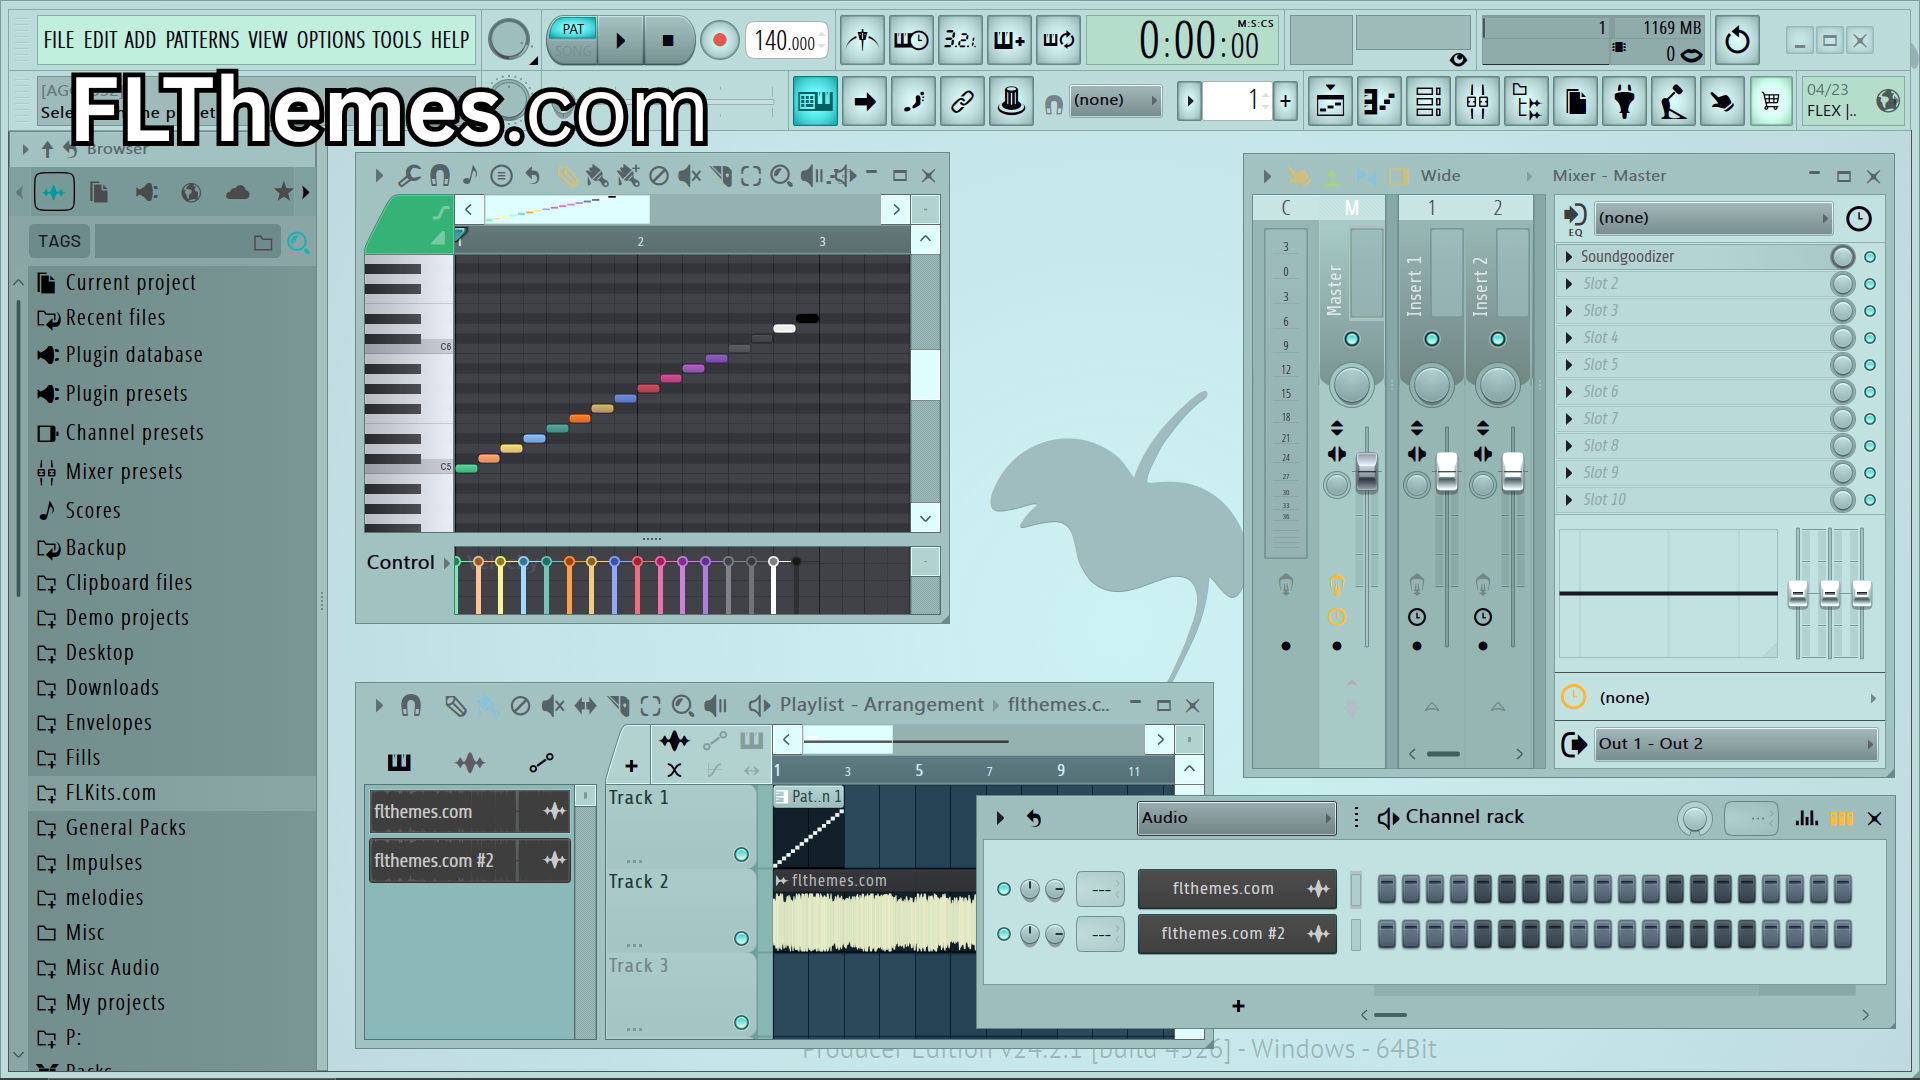Arm the Record button
This screenshot has height=1080, width=1920.
[719, 41]
